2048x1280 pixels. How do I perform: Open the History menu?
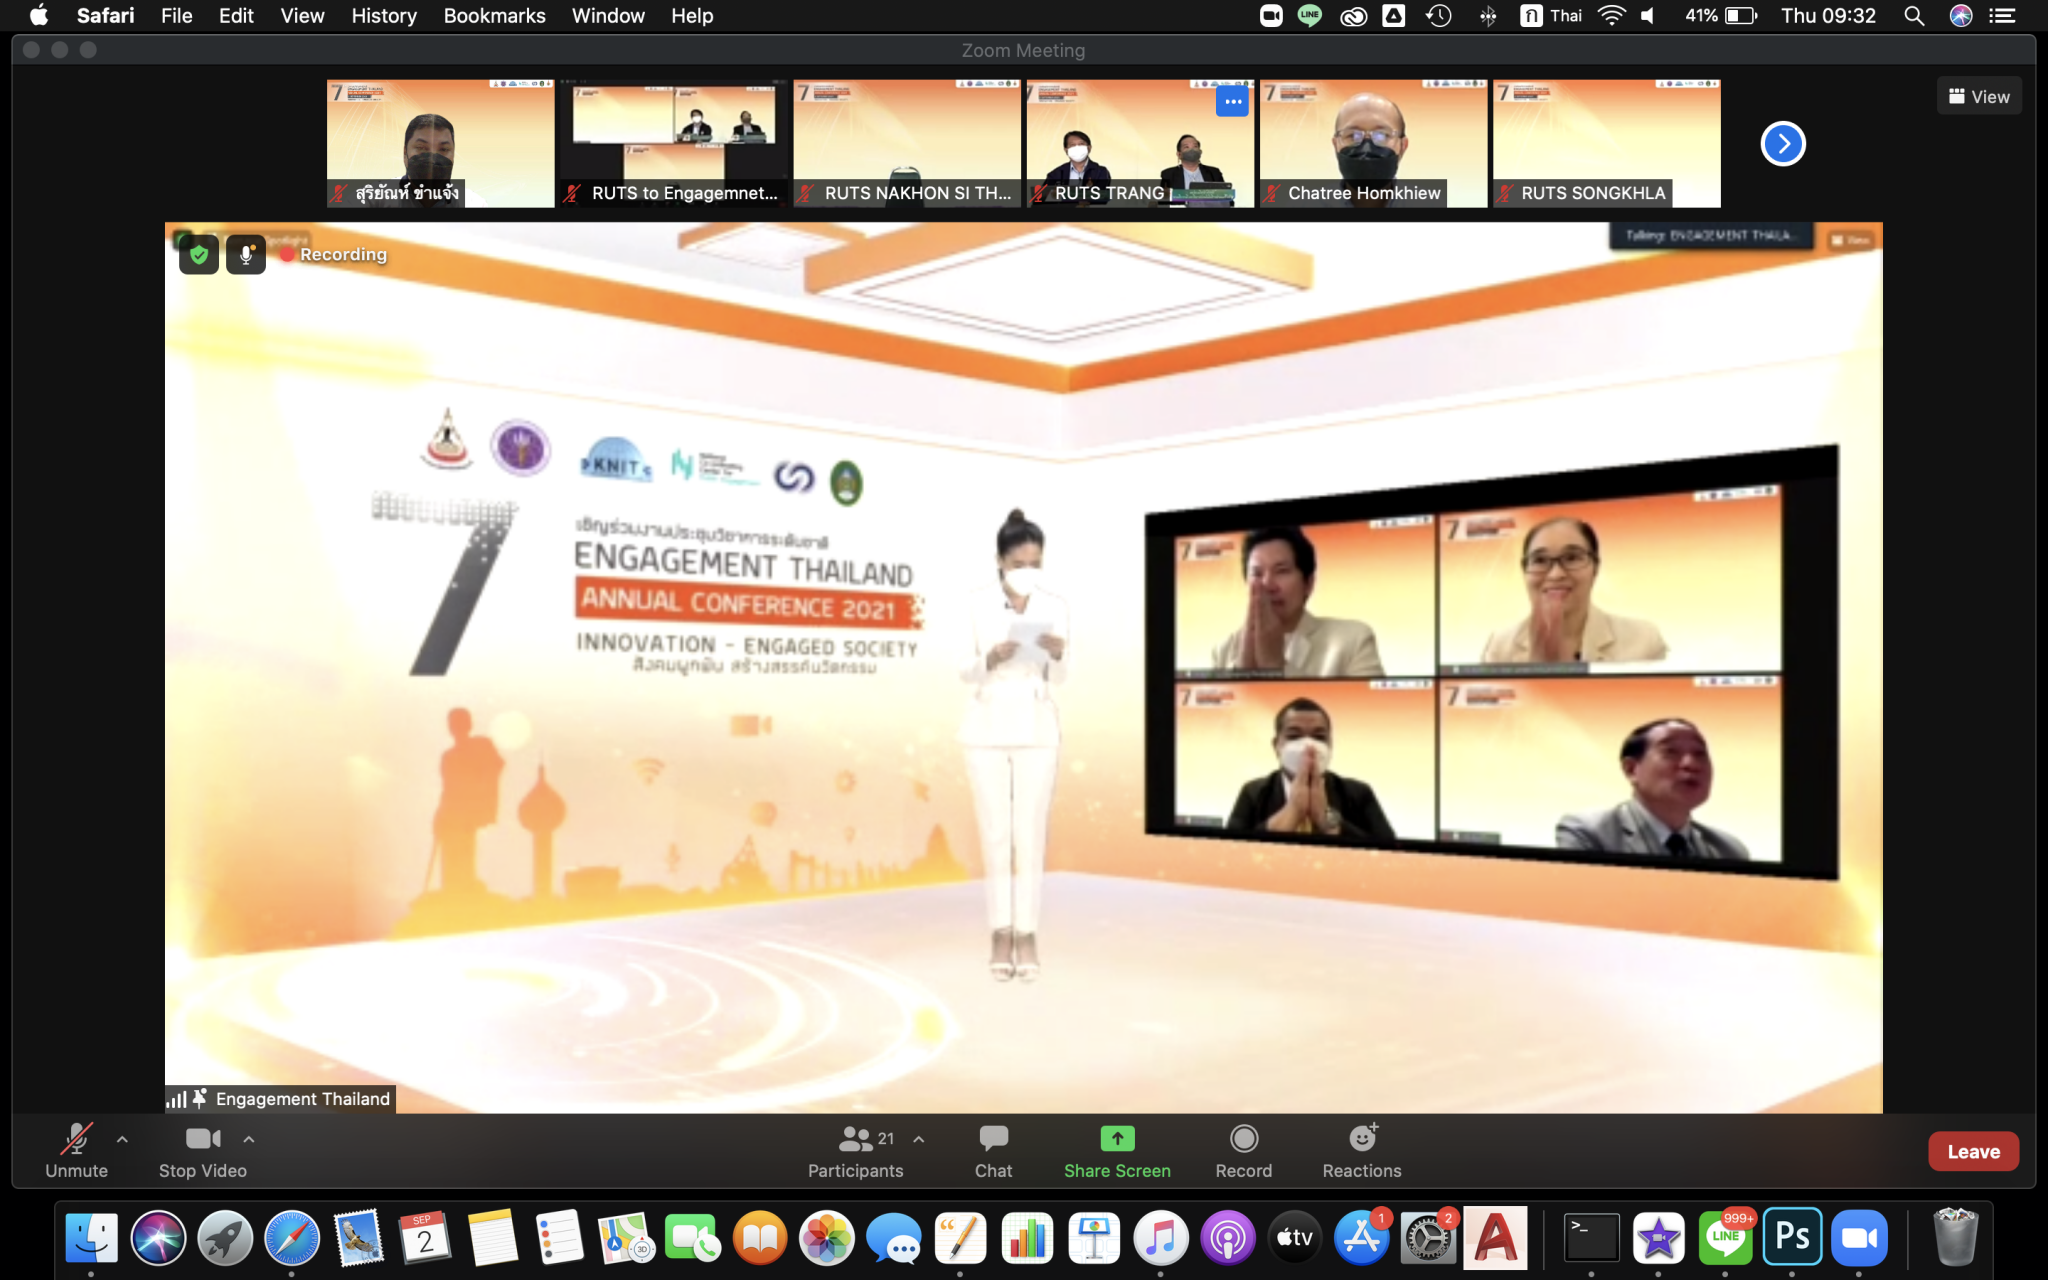coord(384,16)
